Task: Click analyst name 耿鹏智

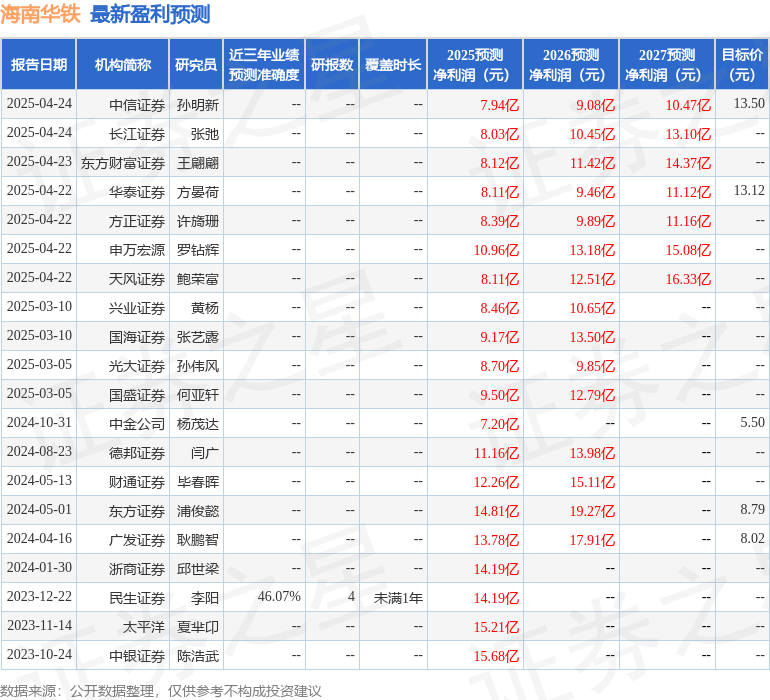Action: coord(198,539)
